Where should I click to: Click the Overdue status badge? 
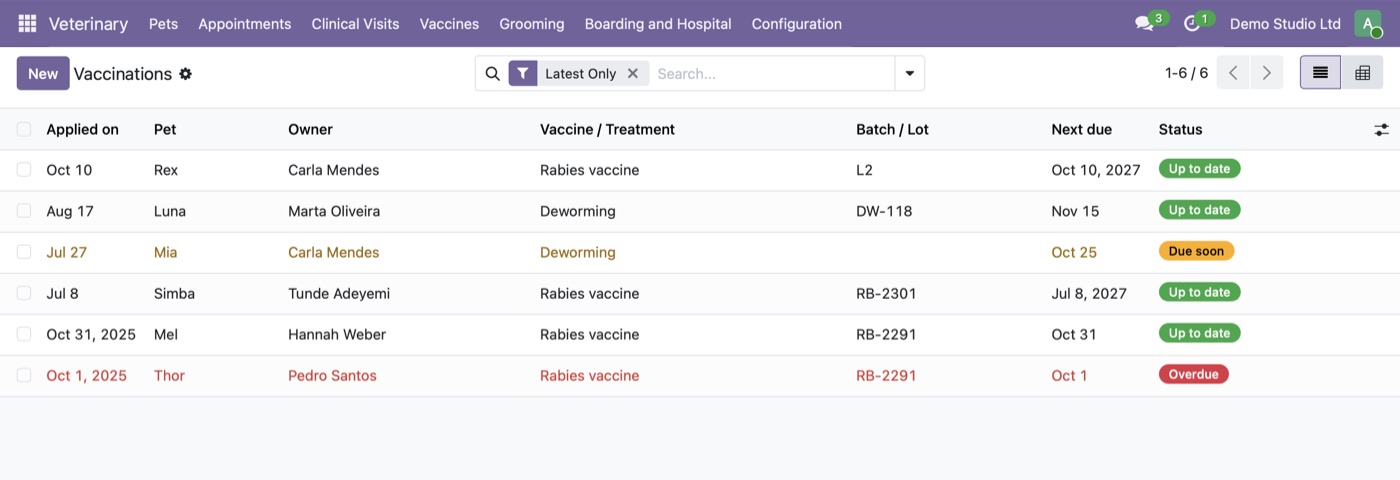pyautogui.click(x=1193, y=374)
